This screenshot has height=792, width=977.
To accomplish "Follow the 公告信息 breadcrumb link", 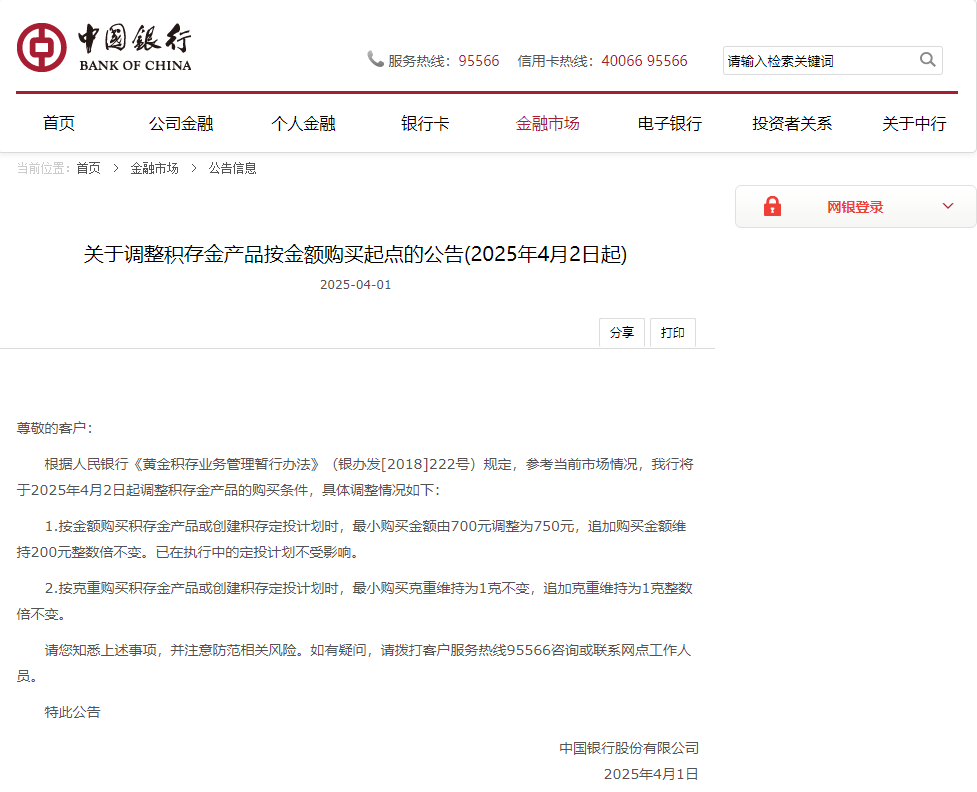I will pos(231,168).
